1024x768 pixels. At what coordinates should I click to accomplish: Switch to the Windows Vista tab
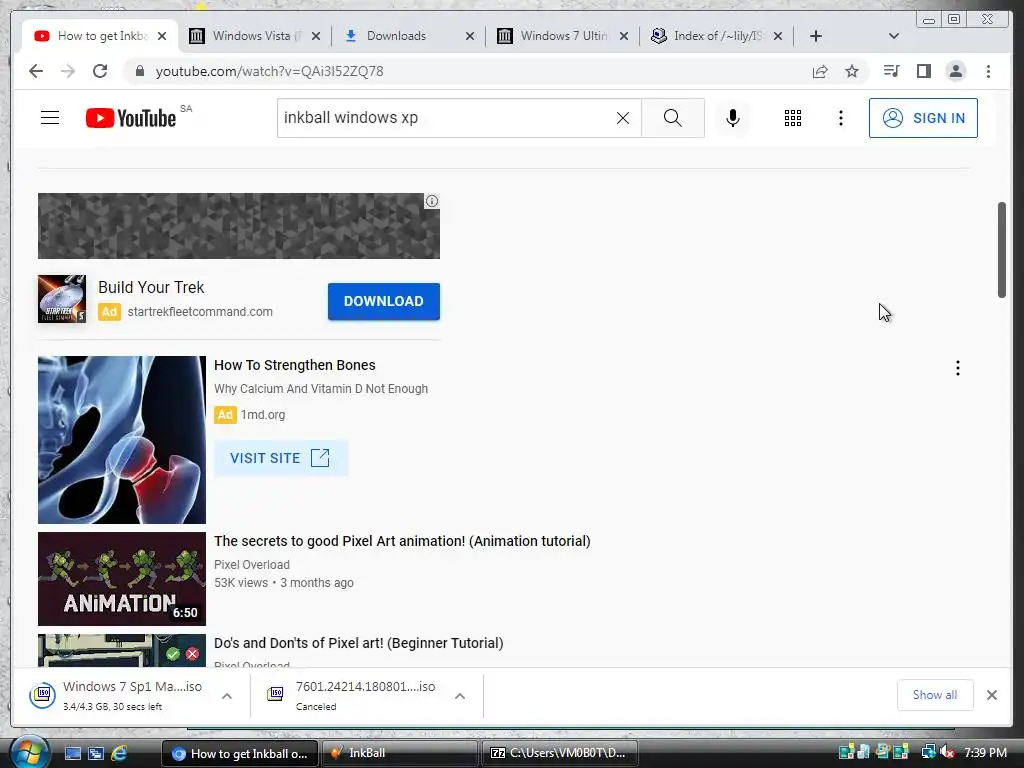254,36
